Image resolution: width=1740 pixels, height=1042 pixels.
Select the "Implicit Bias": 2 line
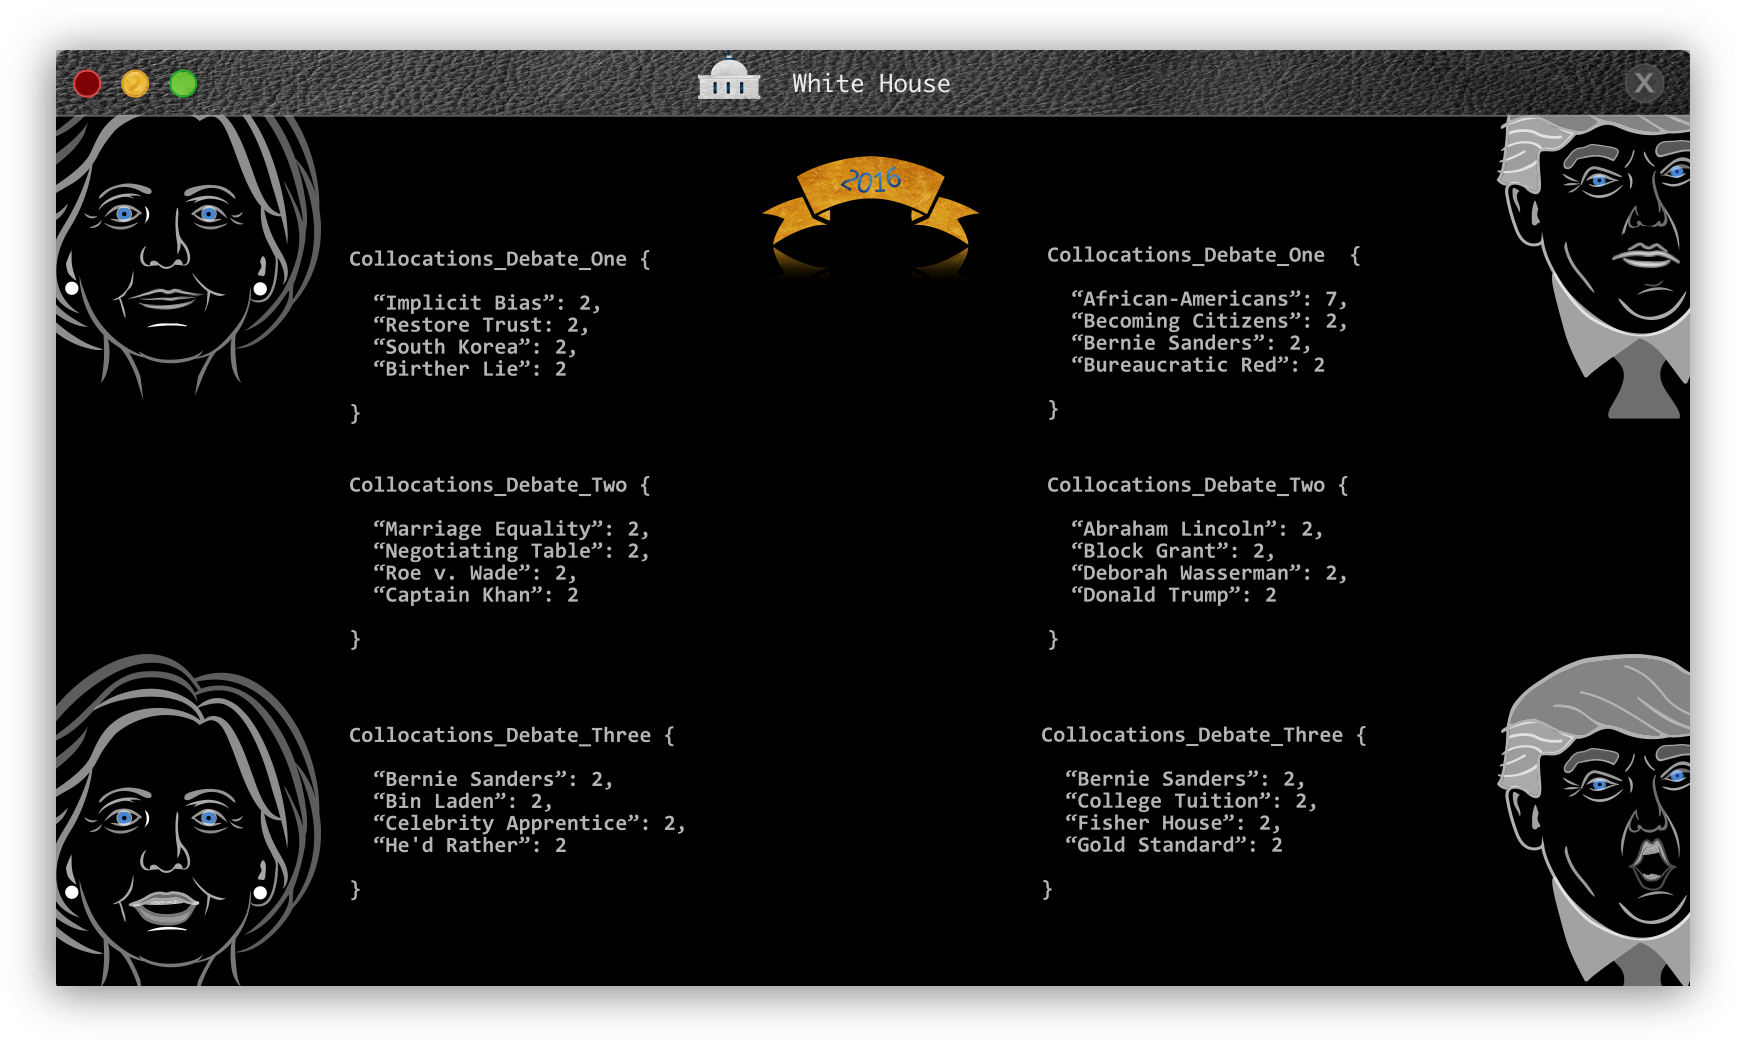coord(487,303)
